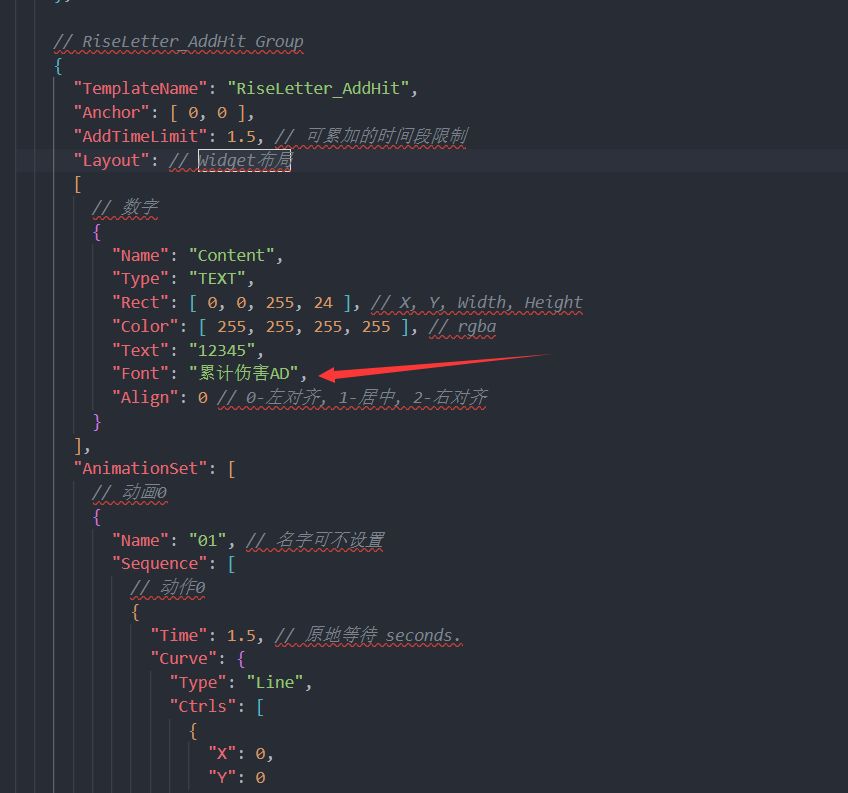848x793 pixels.
Task: Click the "AnimationSet" key
Action: point(140,468)
